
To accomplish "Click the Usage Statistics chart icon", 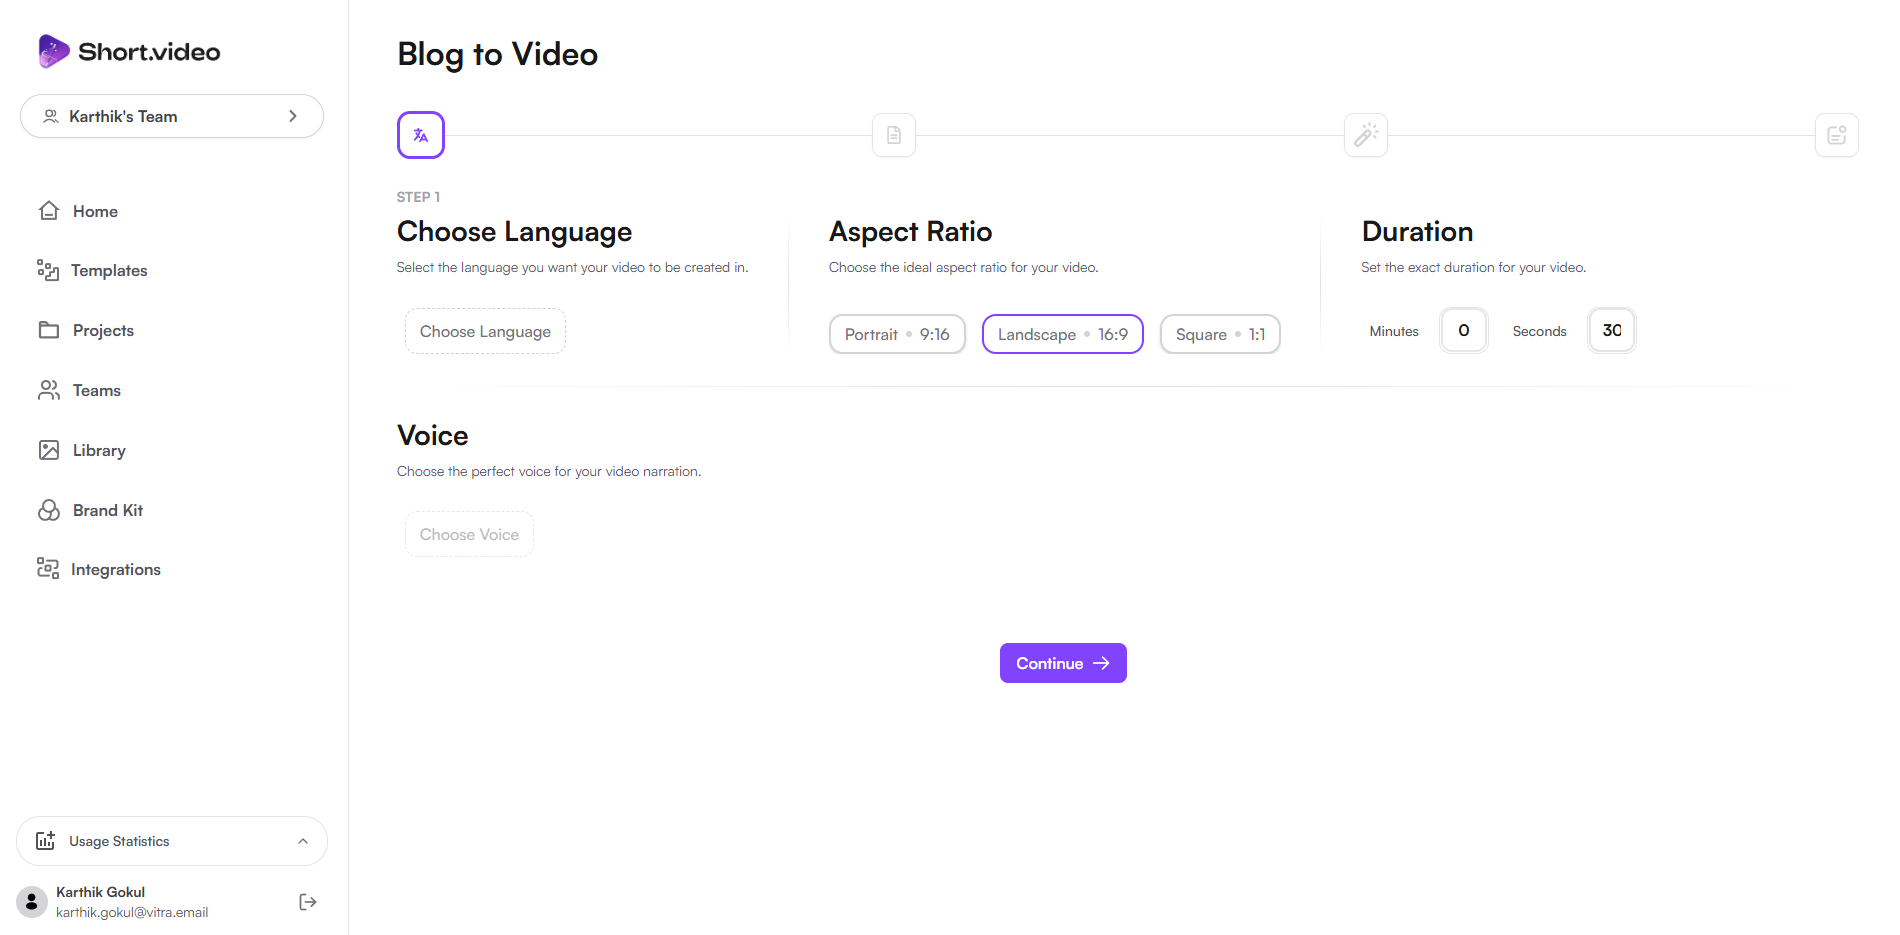I will pos(45,841).
